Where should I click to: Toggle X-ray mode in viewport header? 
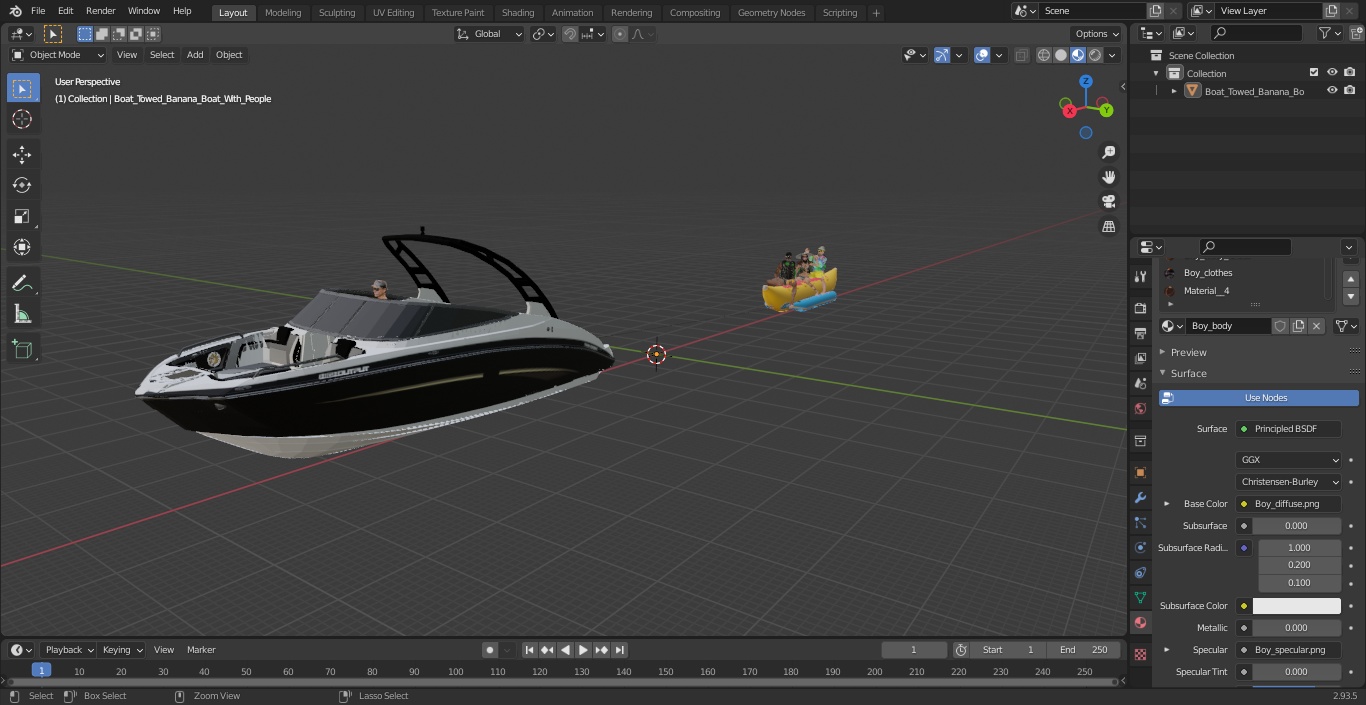1021,55
